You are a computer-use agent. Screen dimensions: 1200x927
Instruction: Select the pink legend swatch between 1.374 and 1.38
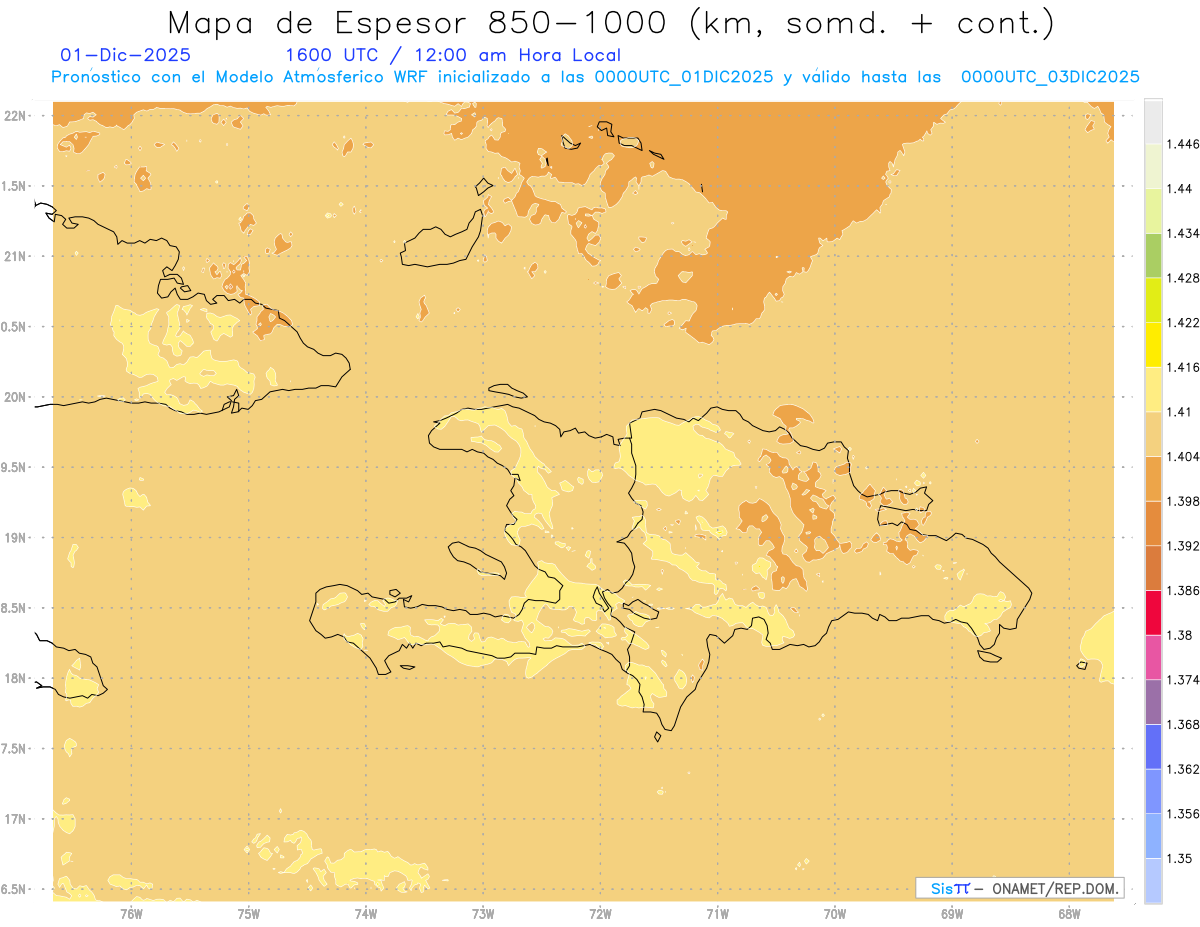(1153, 657)
